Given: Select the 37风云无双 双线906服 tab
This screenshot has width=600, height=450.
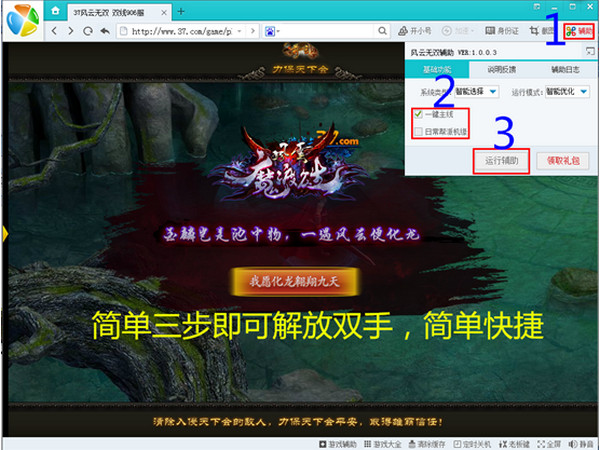Looking at the screenshot, I should (119, 13).
